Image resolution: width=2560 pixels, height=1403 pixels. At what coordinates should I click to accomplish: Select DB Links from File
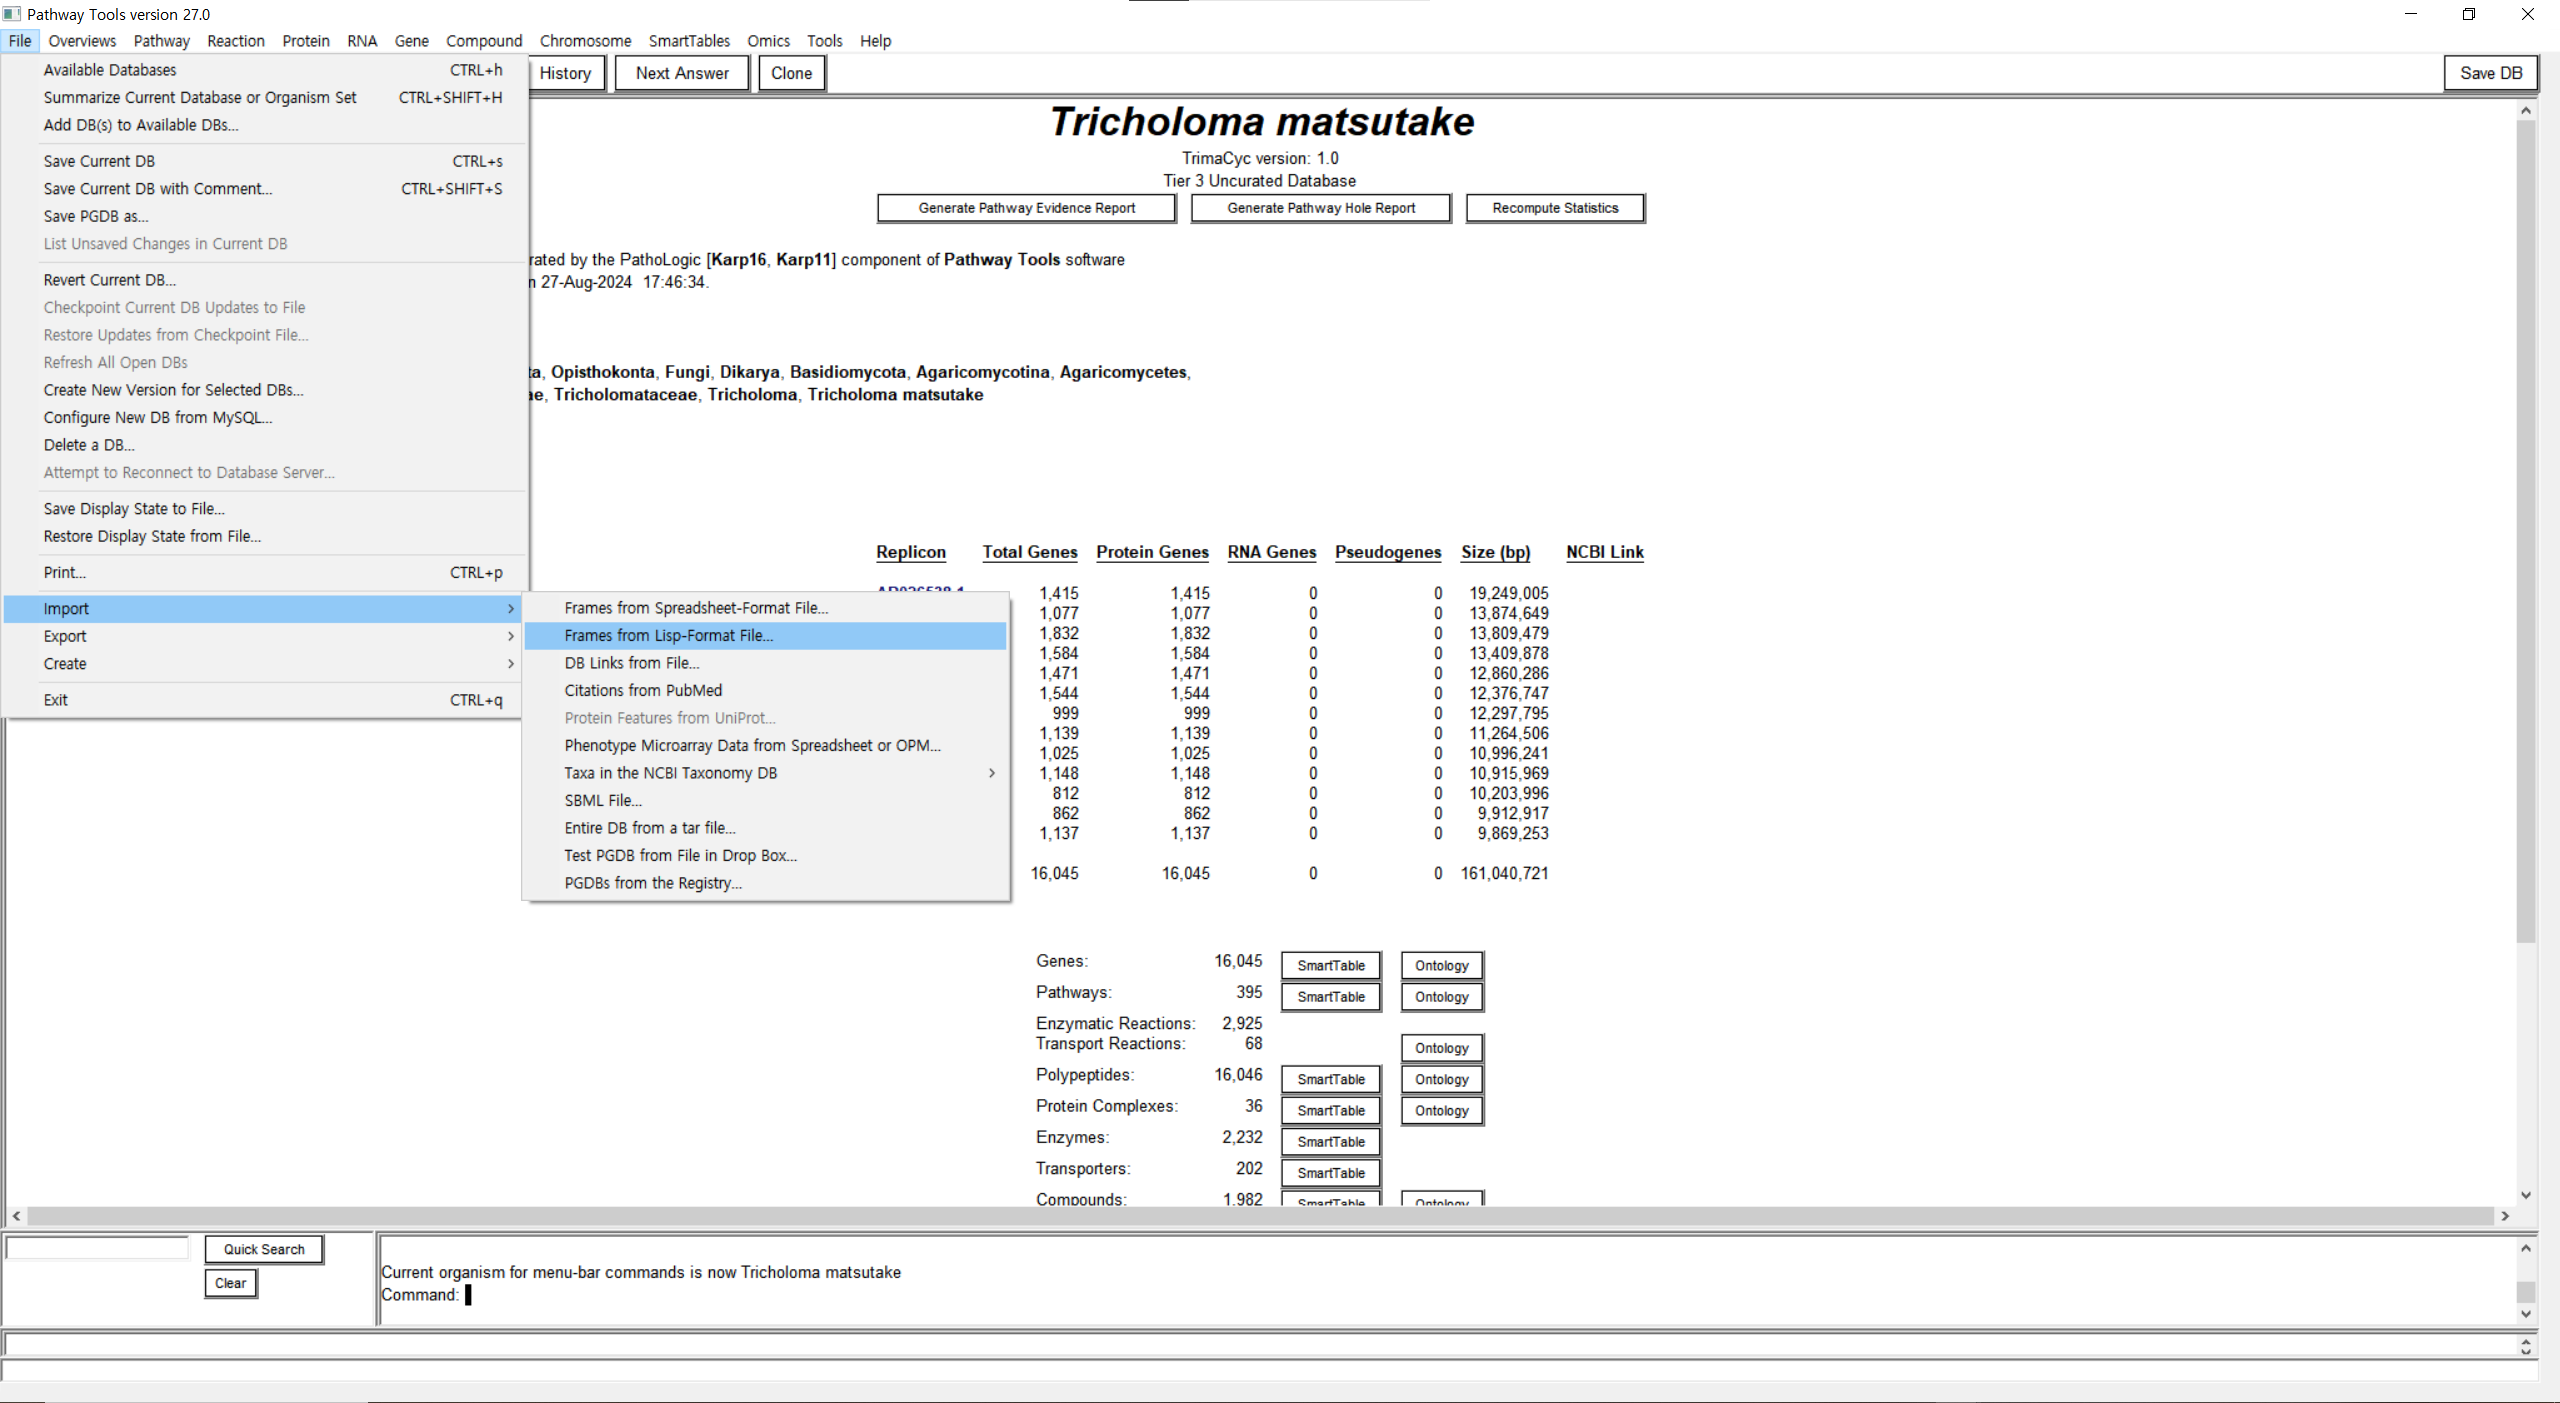tap(765, 663)
